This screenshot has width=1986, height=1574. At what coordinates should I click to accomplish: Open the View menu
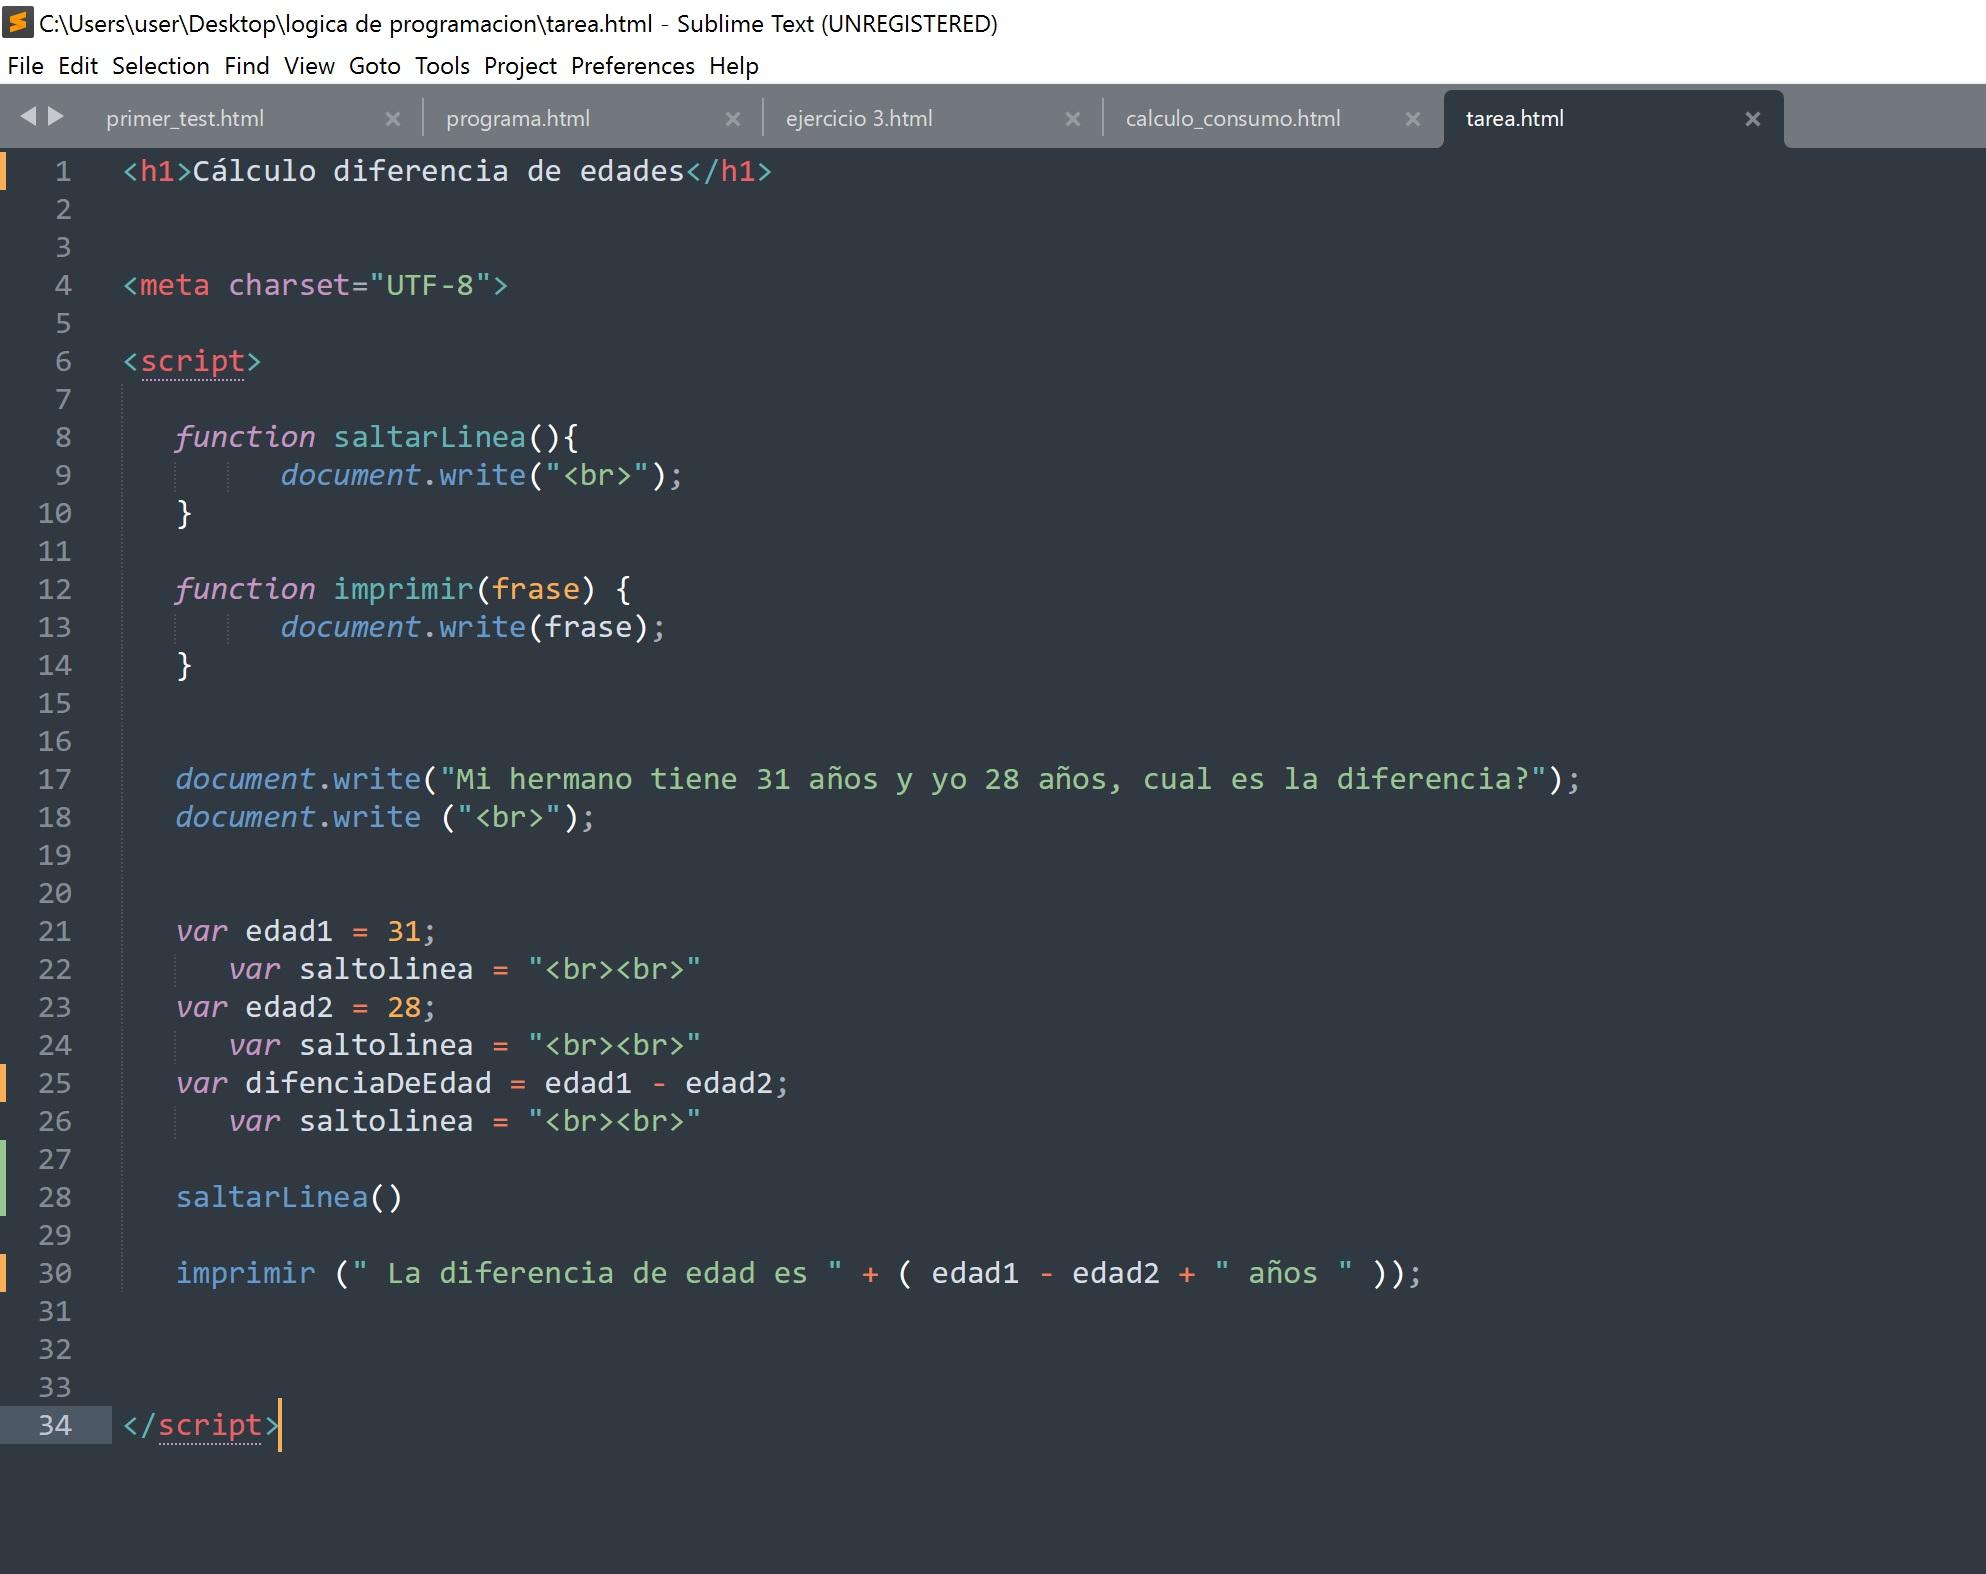(309, 66)
